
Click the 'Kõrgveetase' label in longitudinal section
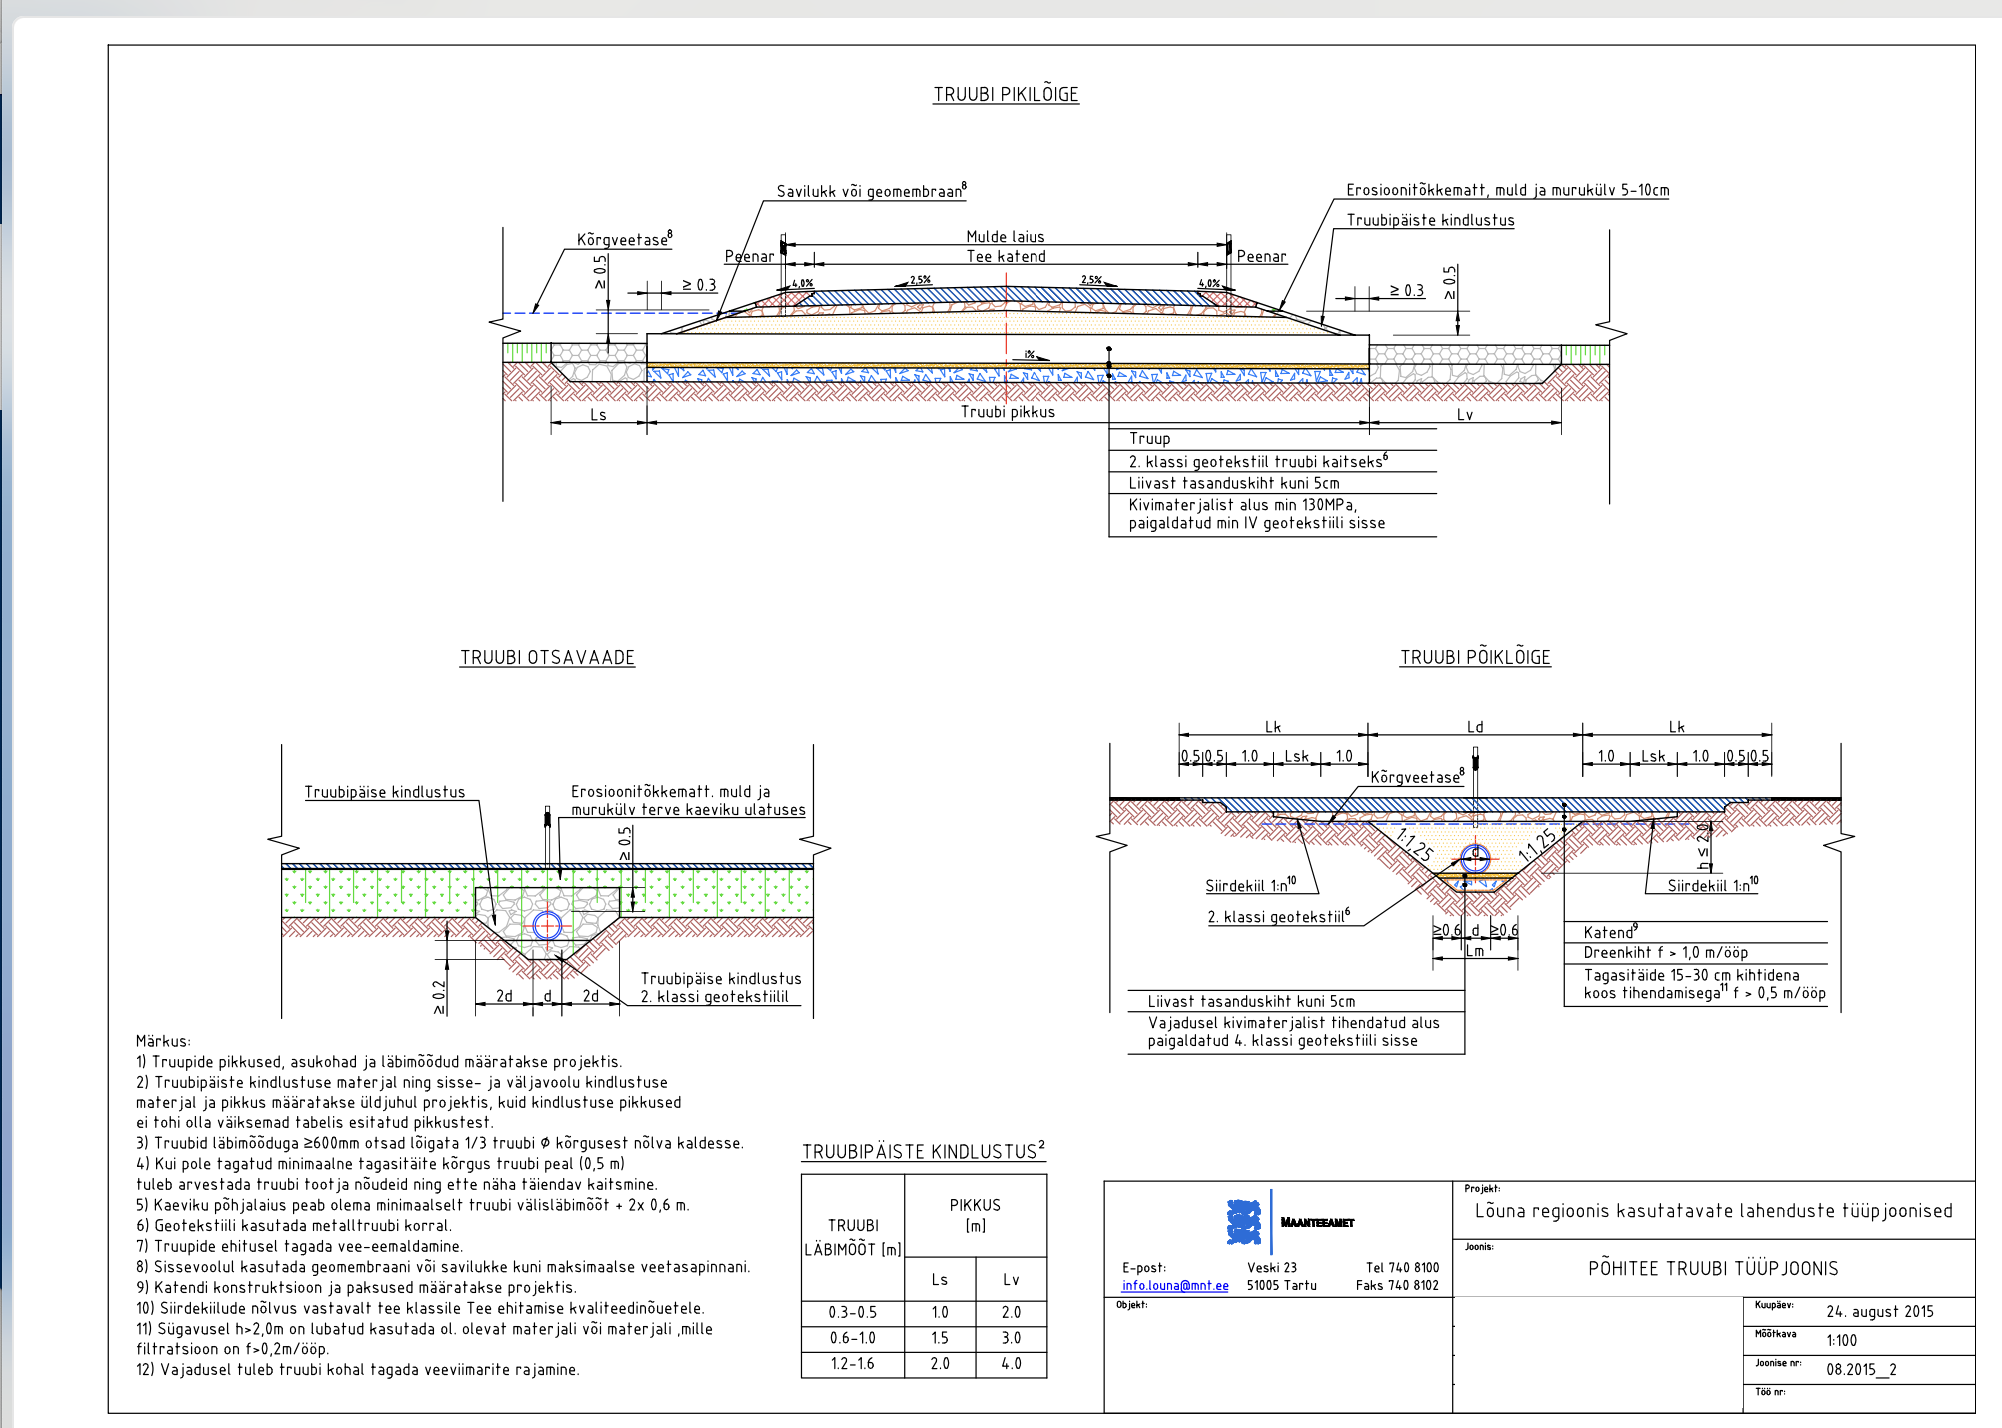(623, 240)
